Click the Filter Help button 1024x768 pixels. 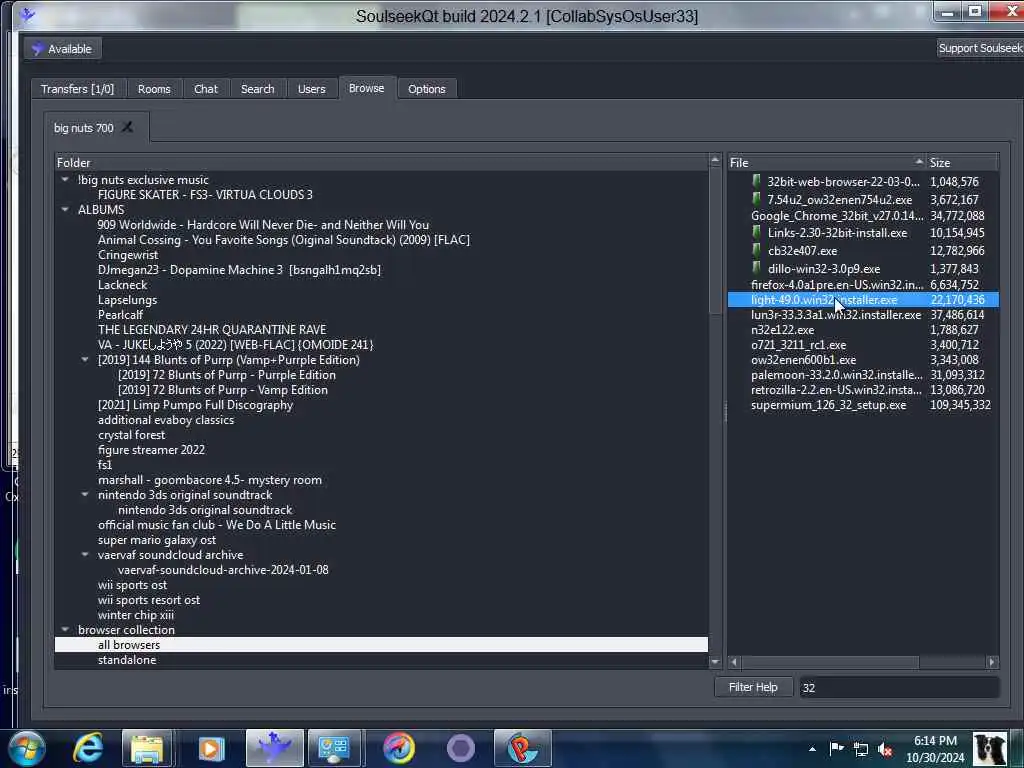(x=753, y=687)
